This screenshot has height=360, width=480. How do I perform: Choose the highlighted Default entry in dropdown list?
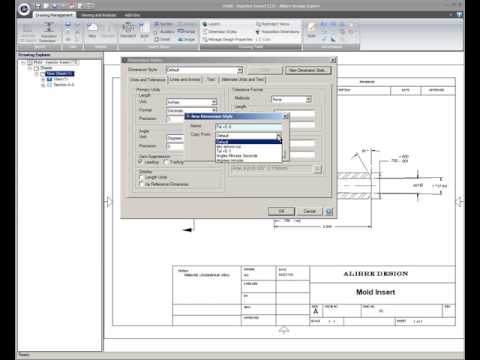(248, 142)
